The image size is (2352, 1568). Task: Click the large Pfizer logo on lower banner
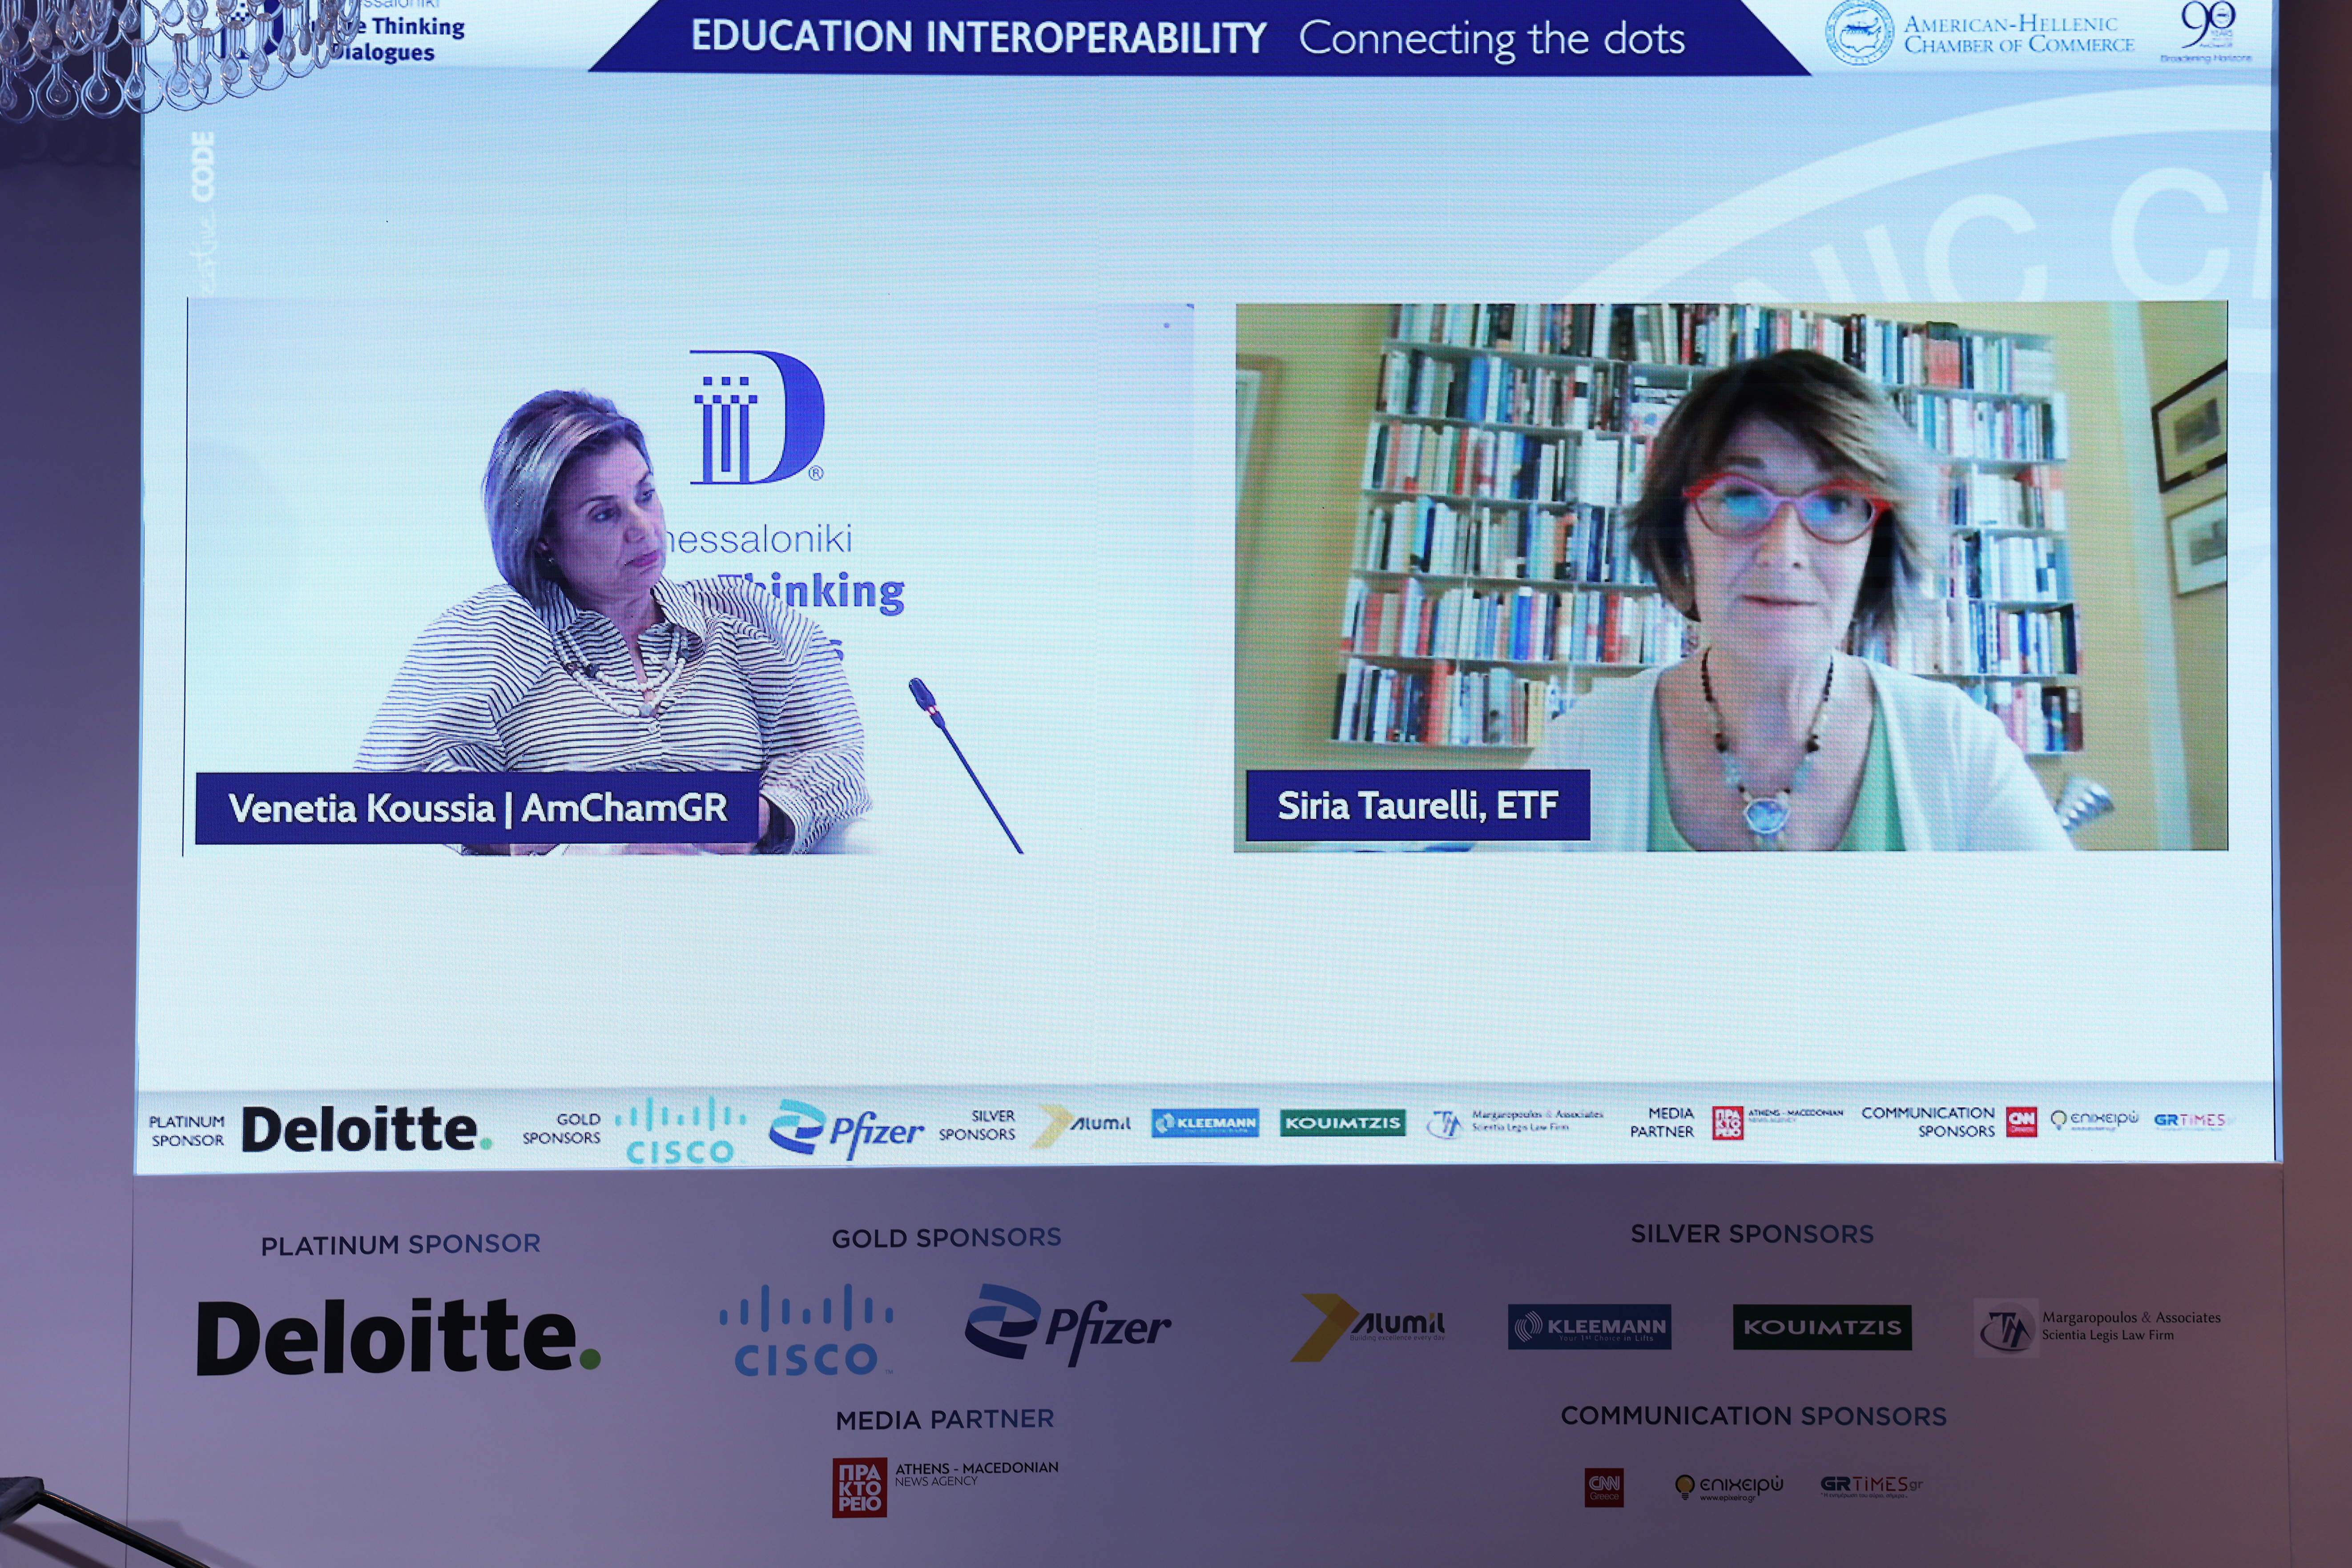tap(1068, 1325)
